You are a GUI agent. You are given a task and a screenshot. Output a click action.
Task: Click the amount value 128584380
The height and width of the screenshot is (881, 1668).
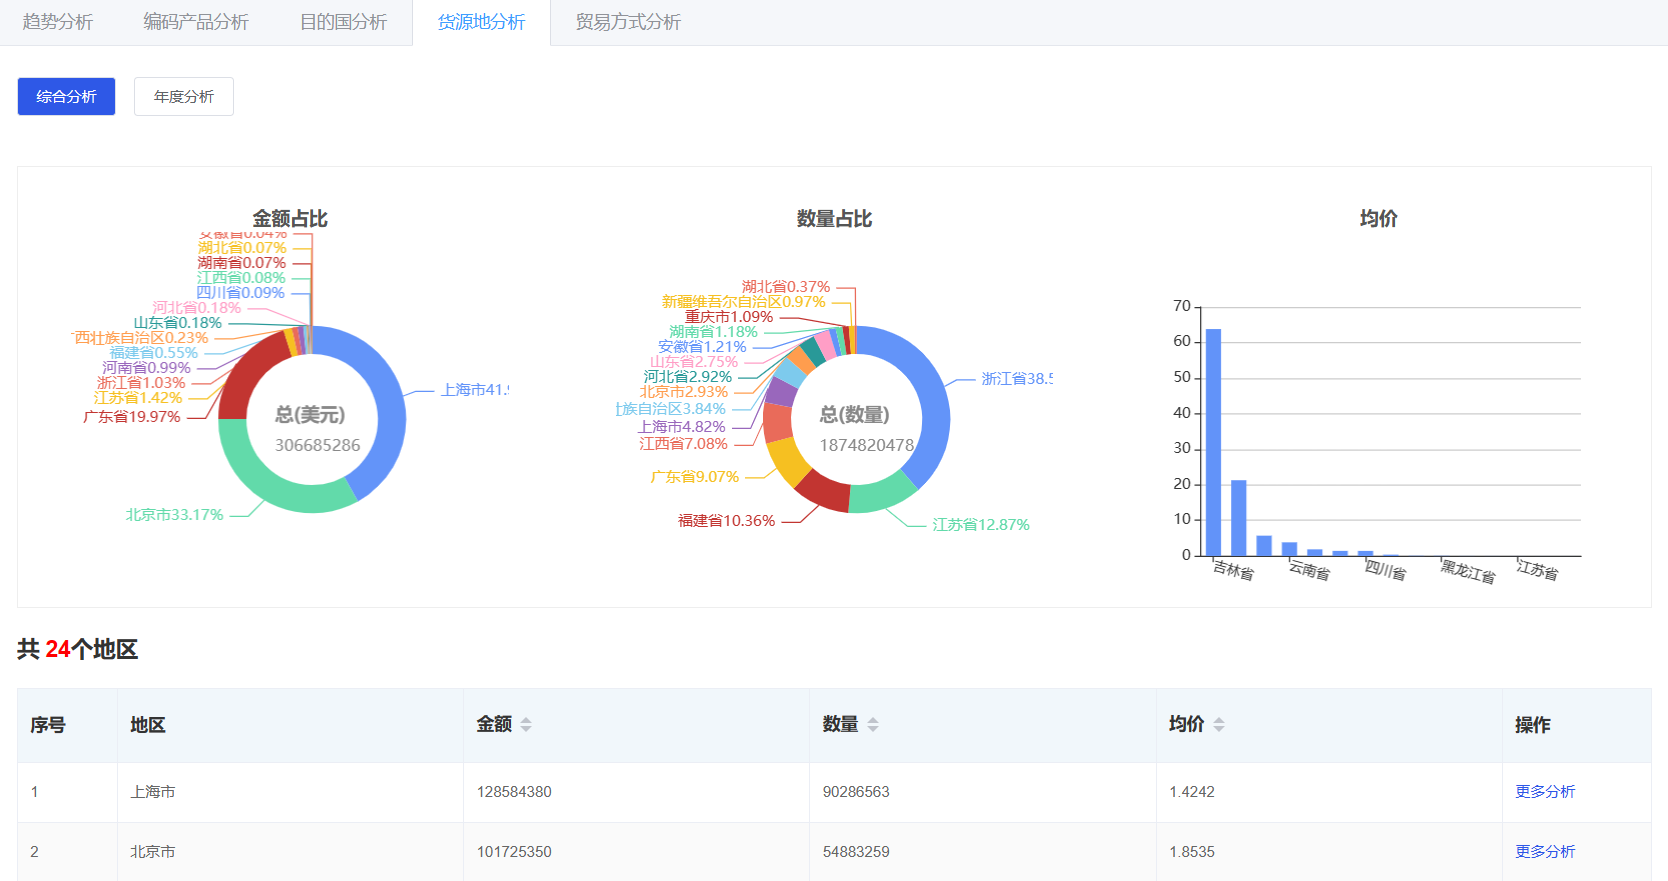514,791
